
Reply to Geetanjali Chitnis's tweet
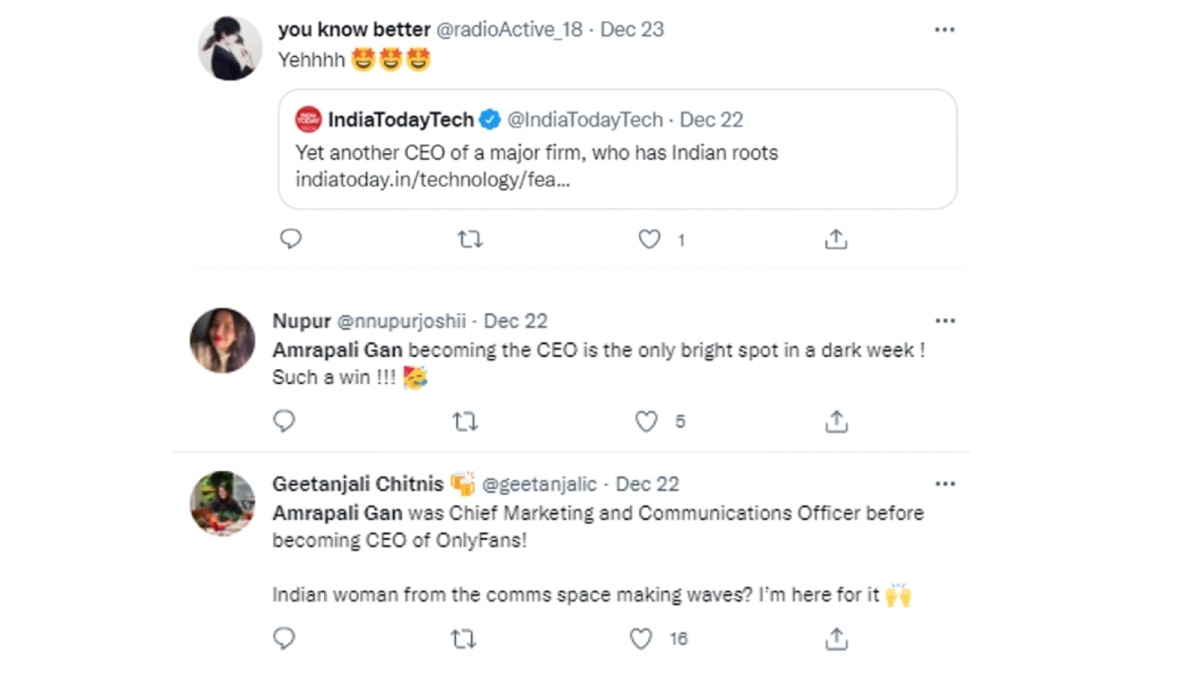pos(284,638)
